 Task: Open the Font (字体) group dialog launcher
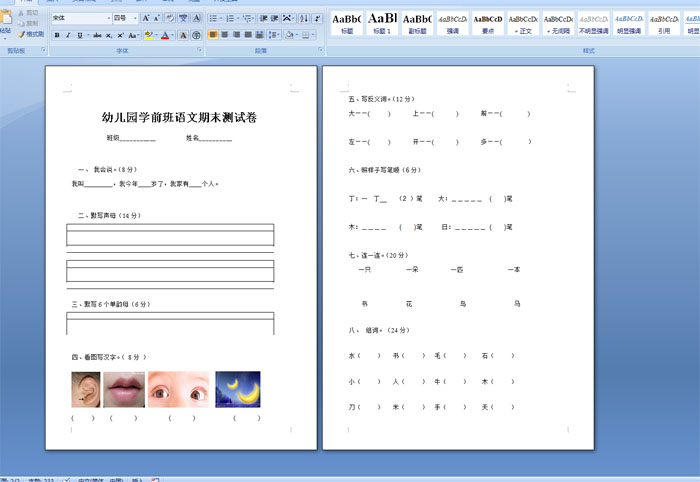pos(200,50)
